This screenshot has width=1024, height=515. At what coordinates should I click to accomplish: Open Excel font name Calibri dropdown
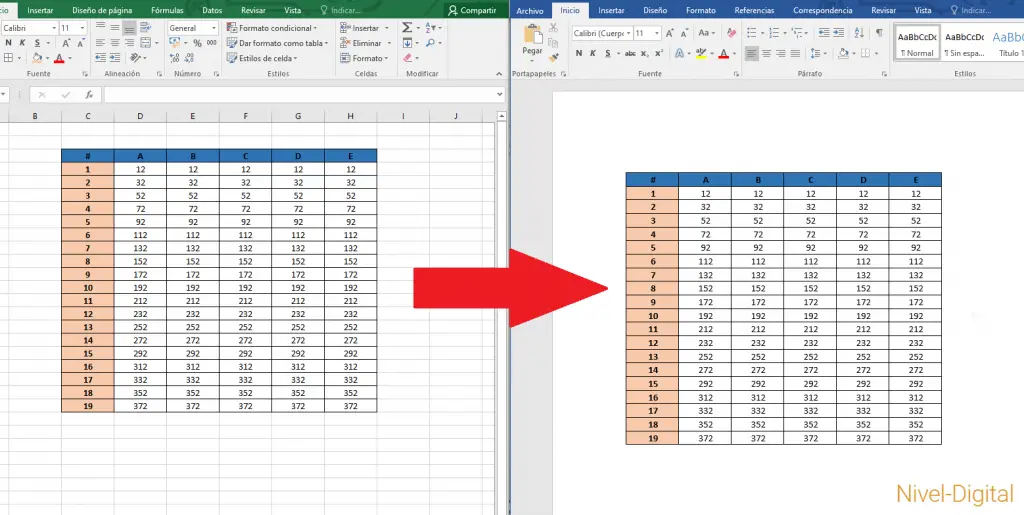coord(54,28)
